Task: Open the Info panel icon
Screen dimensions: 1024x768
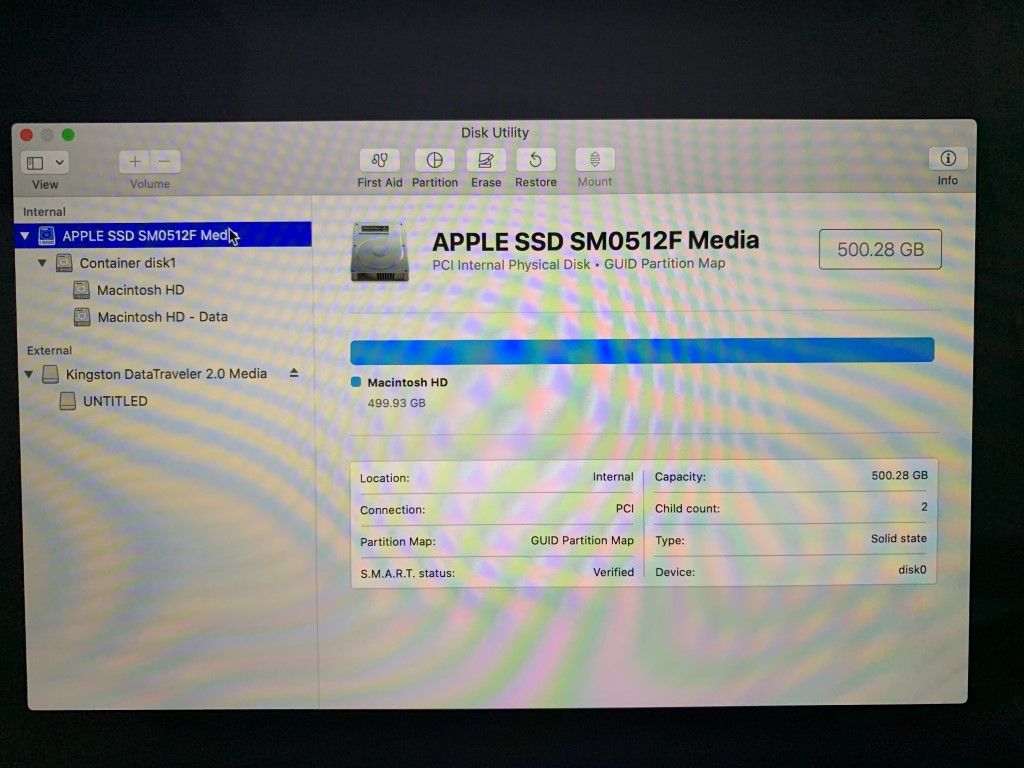Action: [948, 158]
